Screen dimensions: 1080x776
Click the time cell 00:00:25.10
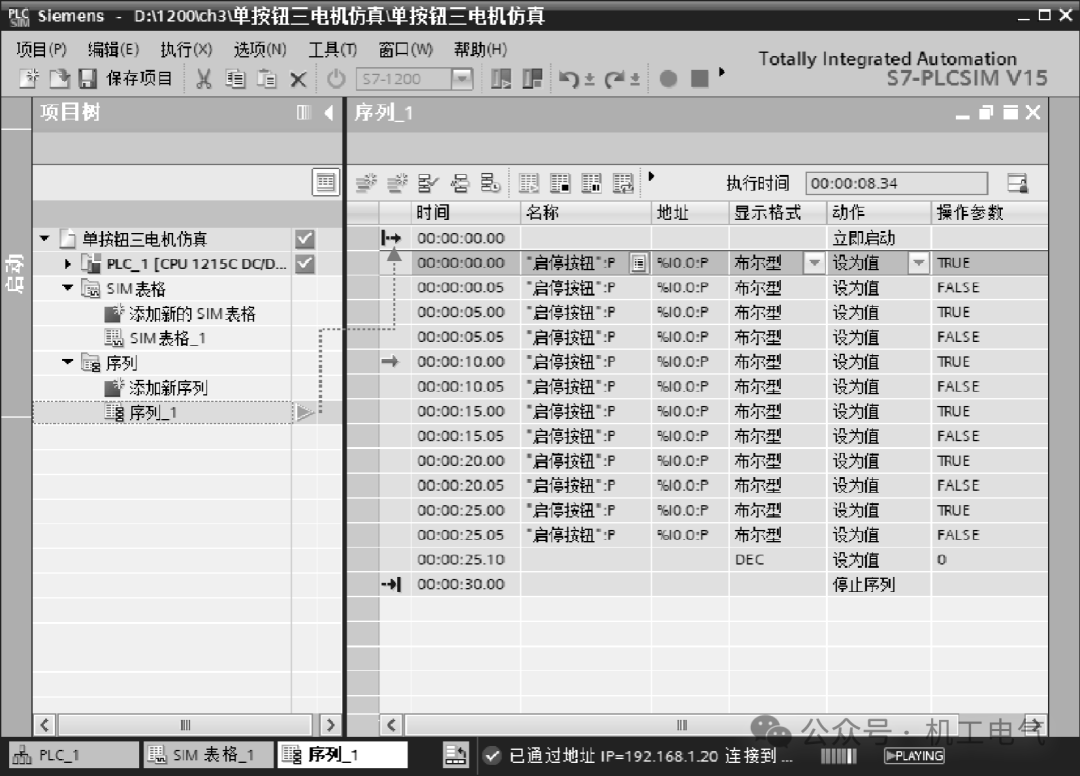[x=466, y=560]
